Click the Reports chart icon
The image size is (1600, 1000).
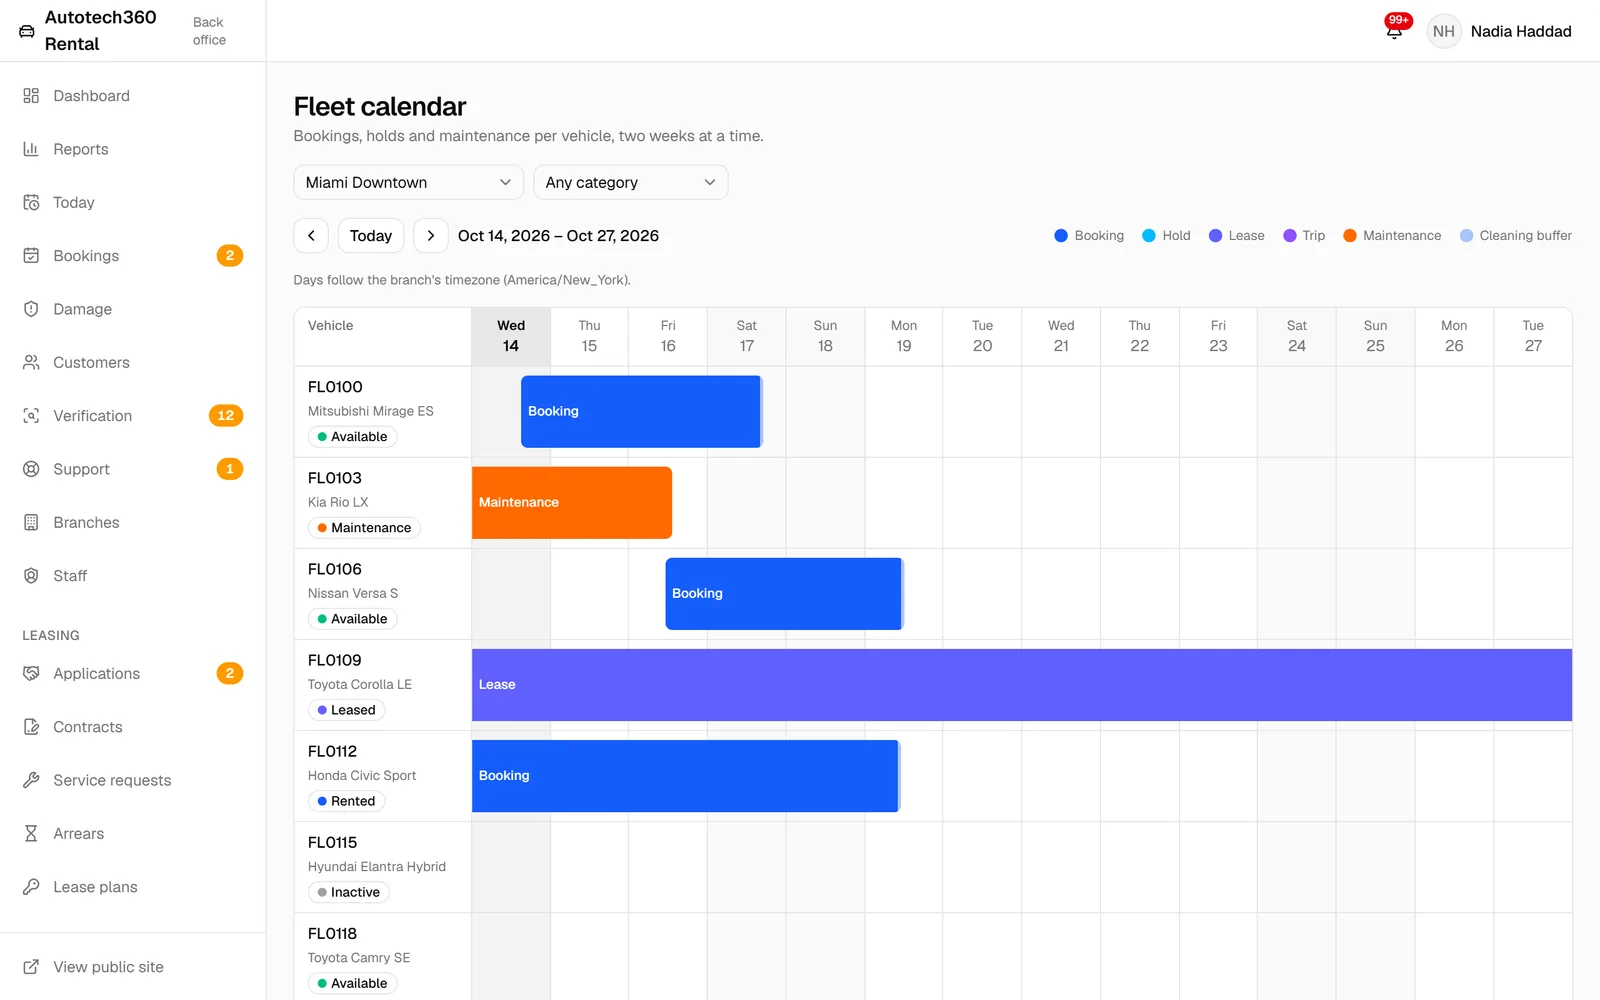coord(31,149)
